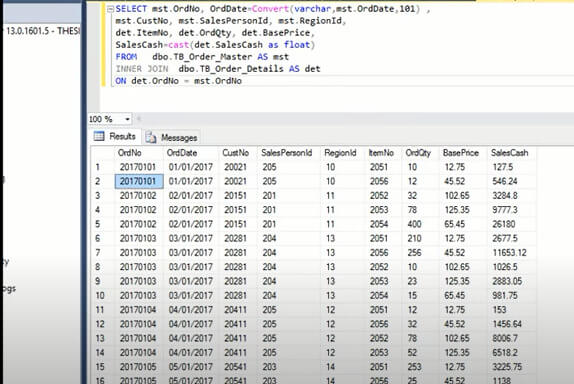Select the OrdNo column header

click(138, 153)
